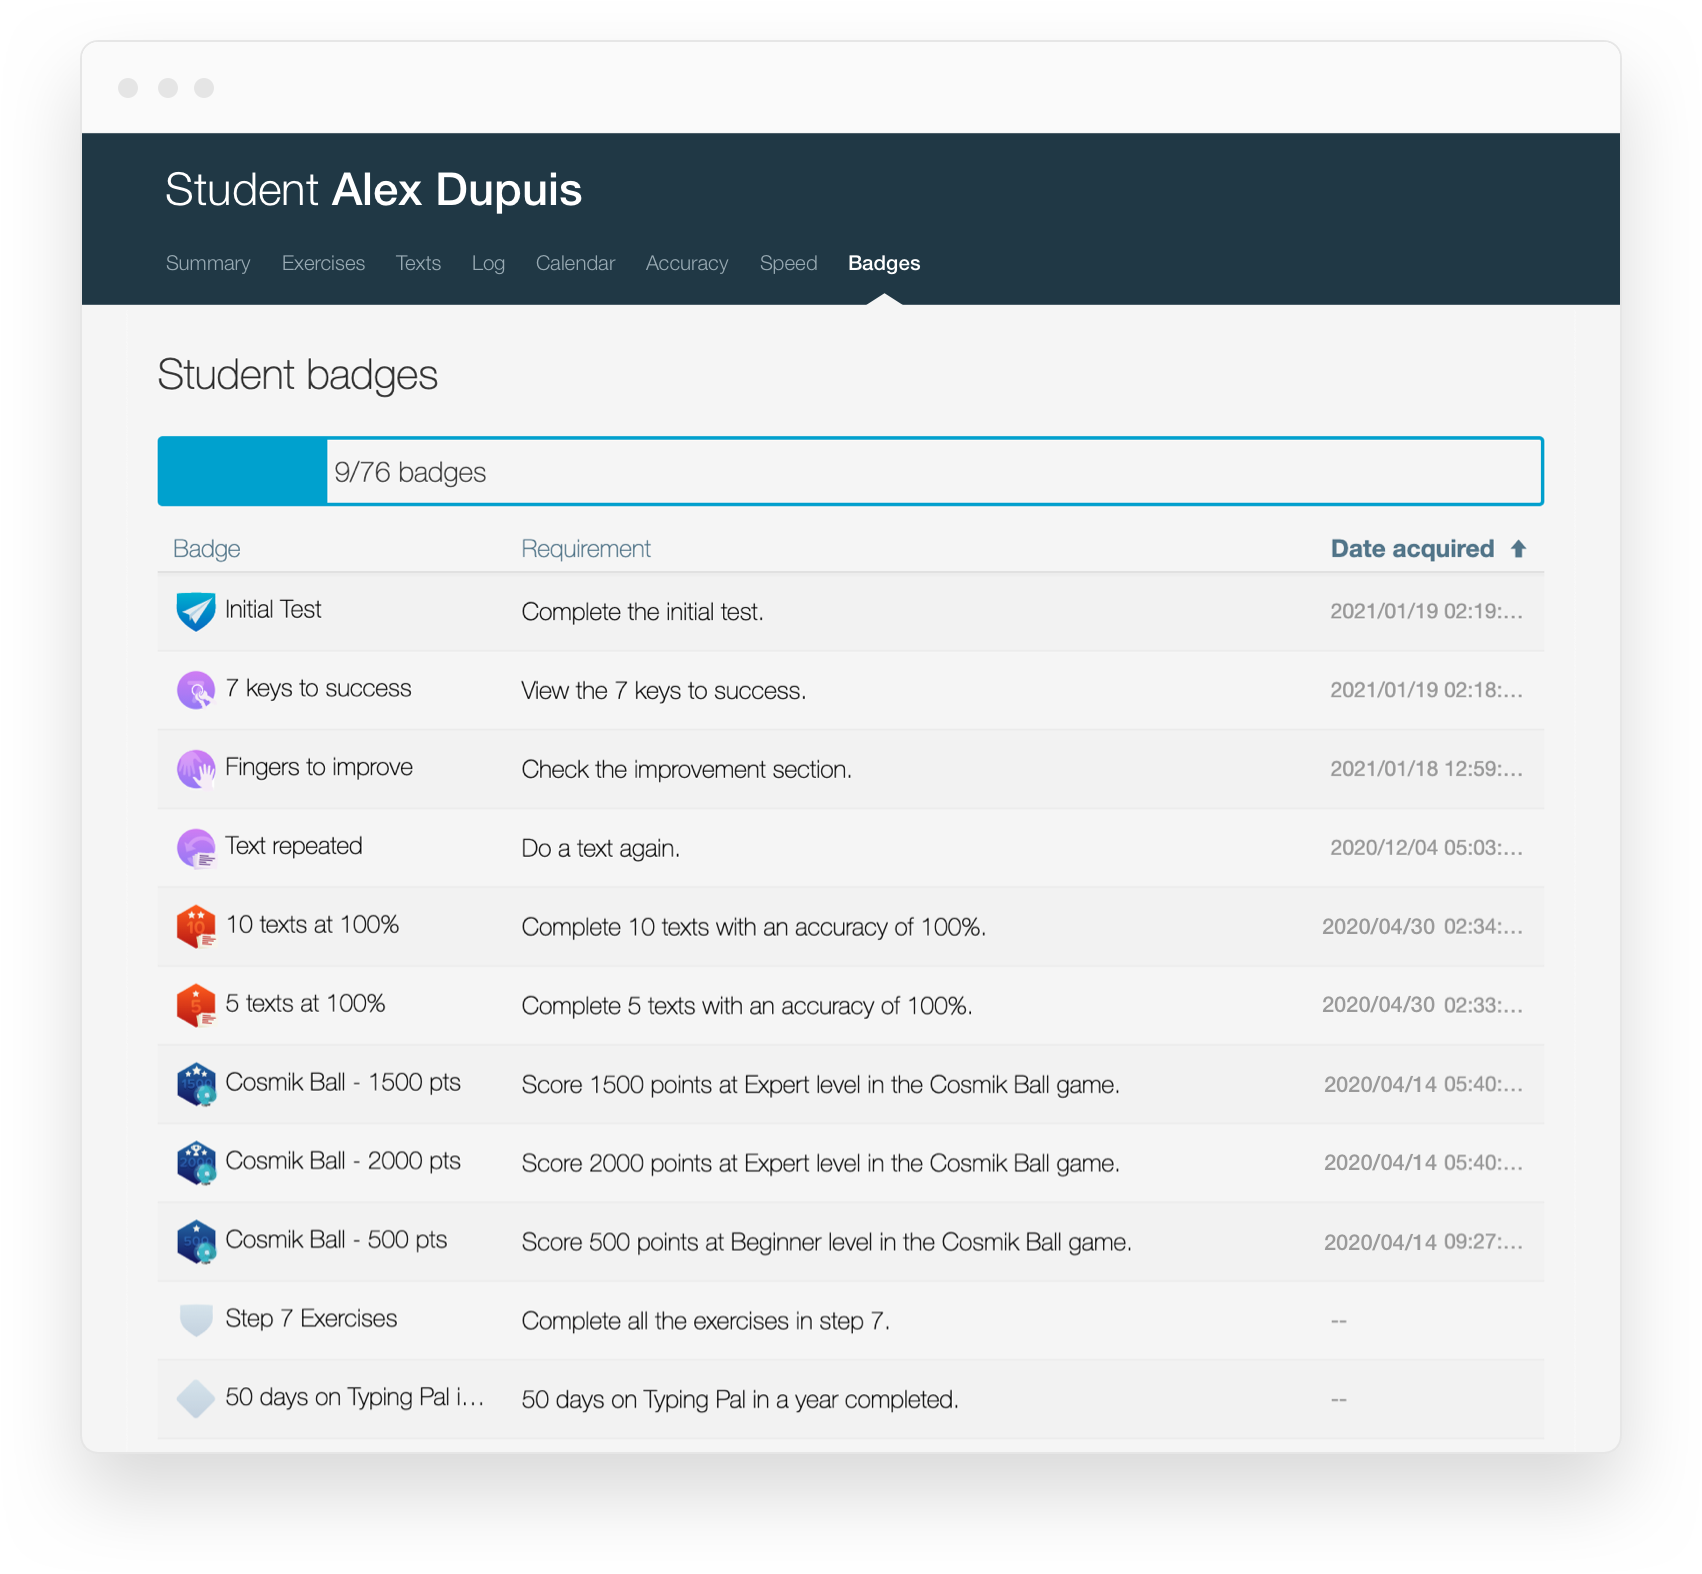Click the Text repeated badge icon
The image size is (1702, 1574).
196,848
